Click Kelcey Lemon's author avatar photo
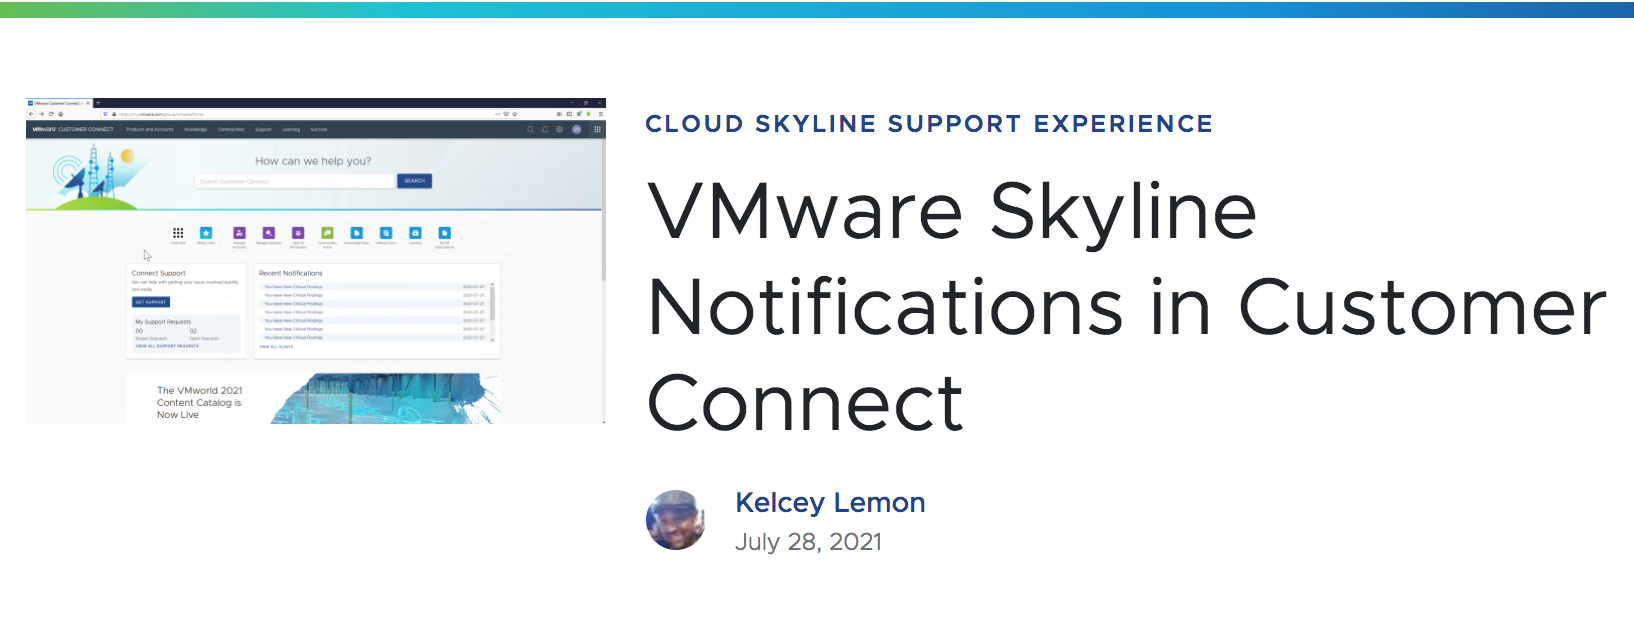Screen dimensions: 1634x618 tap(676, 520)
